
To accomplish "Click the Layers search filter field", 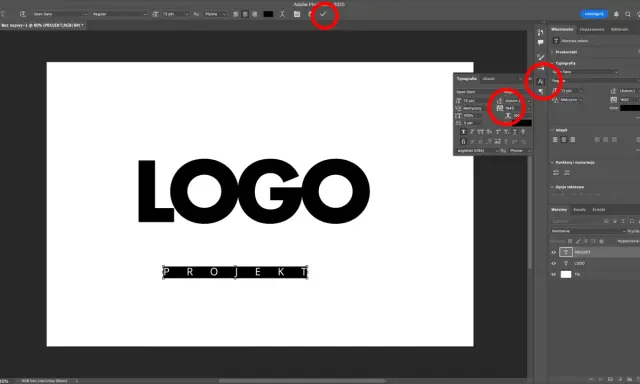I will click(576, 222).
